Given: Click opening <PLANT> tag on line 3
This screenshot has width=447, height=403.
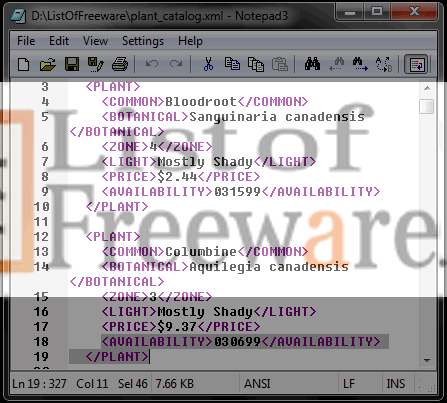Looking at the screenshot, I should [x=113, y=87].
